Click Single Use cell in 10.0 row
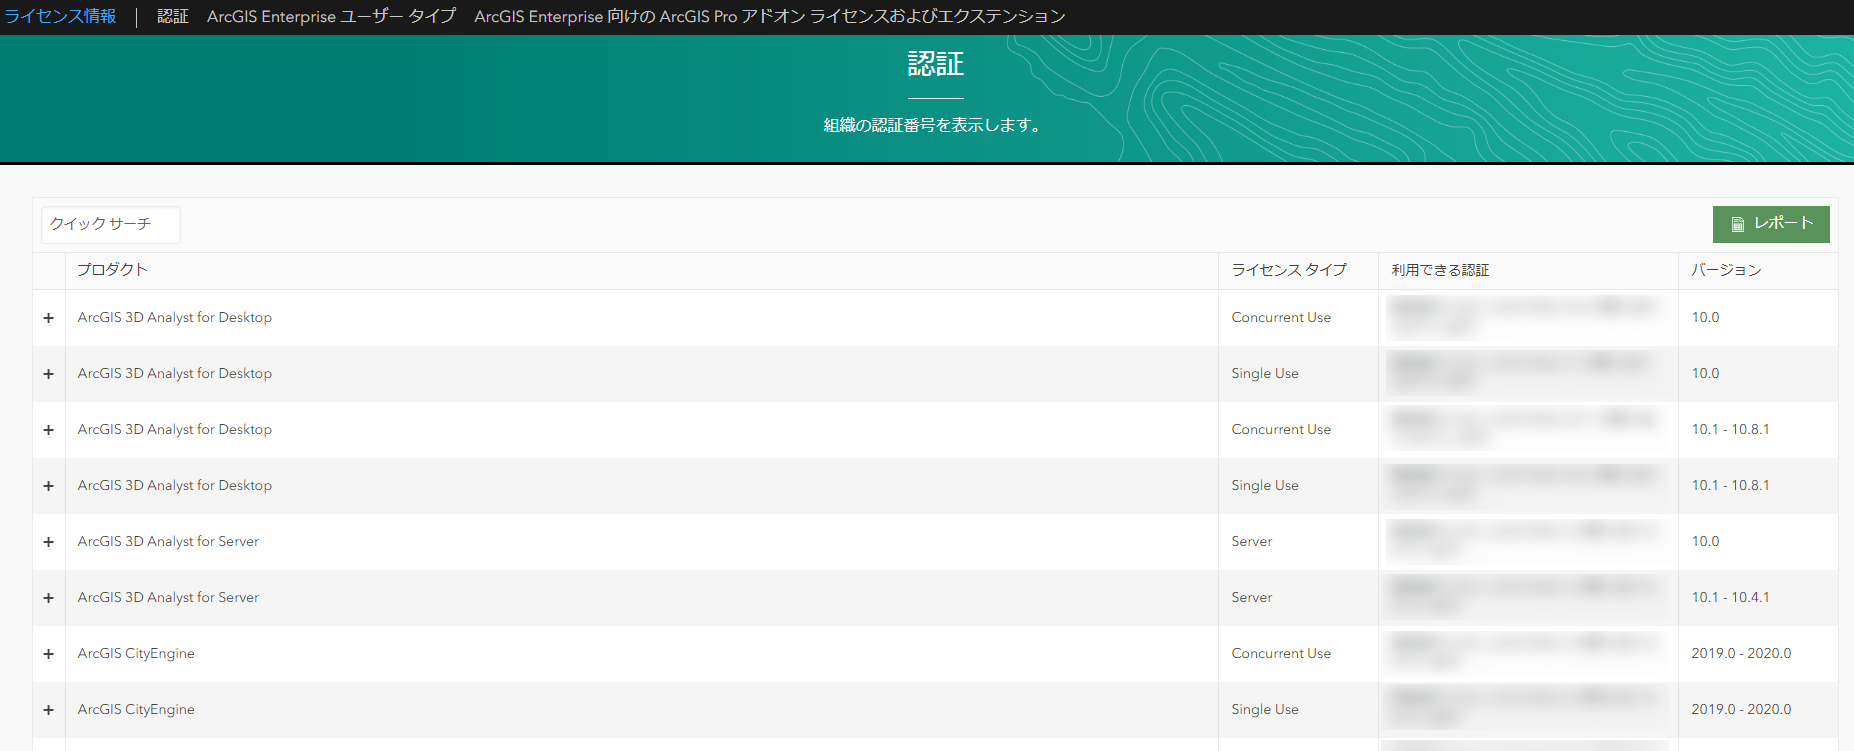 pos(1265,373)
